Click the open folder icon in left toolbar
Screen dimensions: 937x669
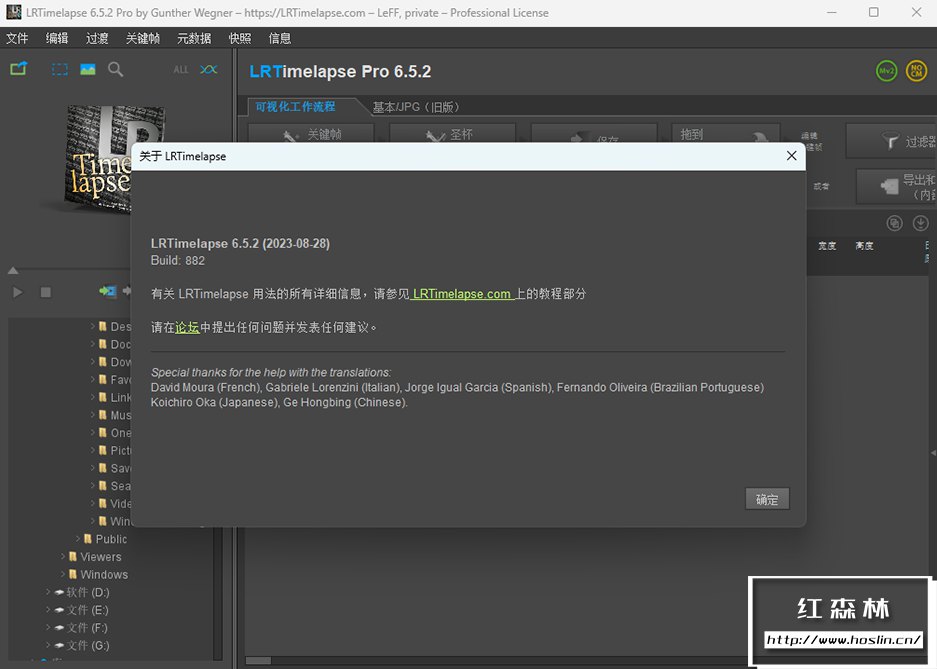19,69
